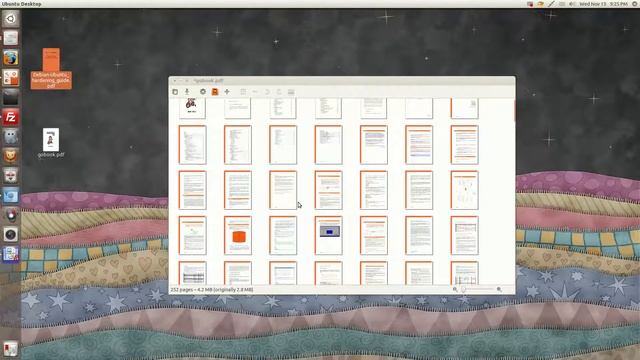Click the gray elephant icon in the launcher
640x360 pixels.
[11, 137]
